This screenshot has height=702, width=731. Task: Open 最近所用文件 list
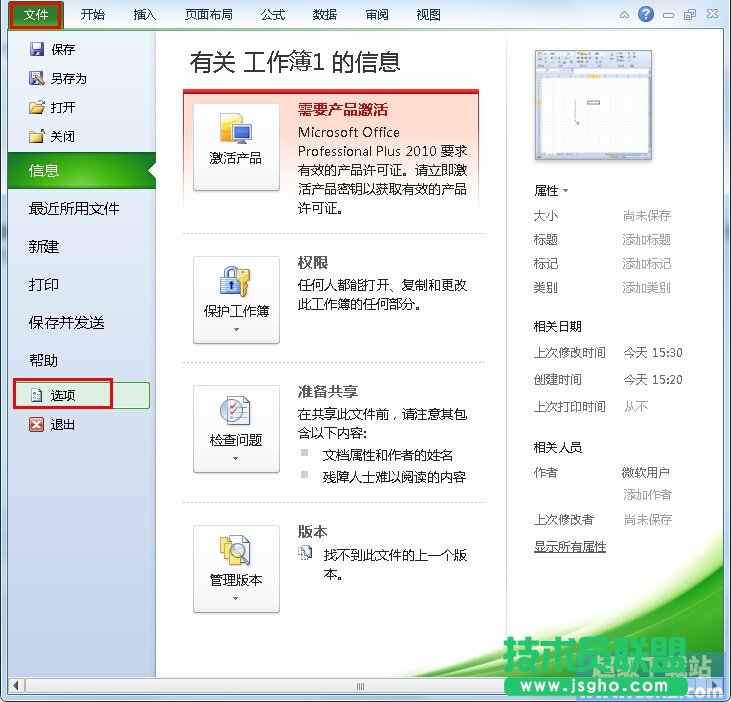point(74,208)
